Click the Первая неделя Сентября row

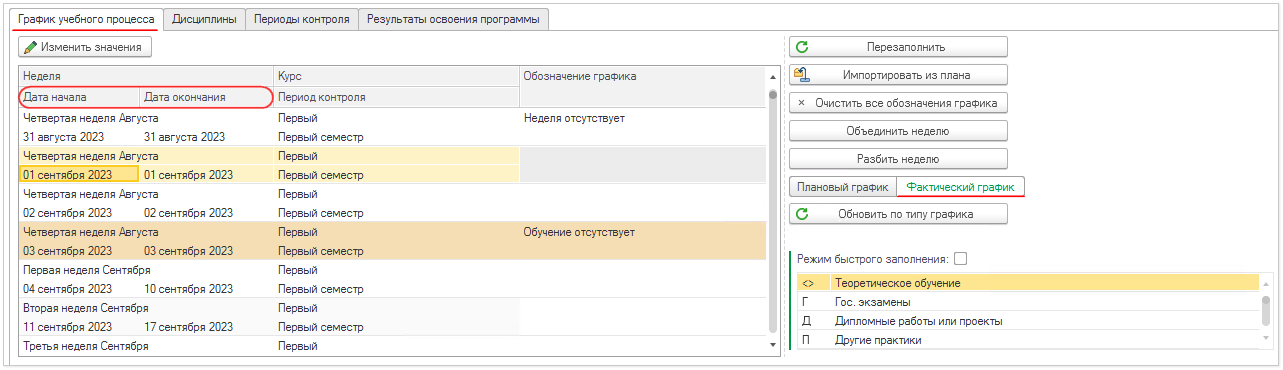[x=146, y=270]
